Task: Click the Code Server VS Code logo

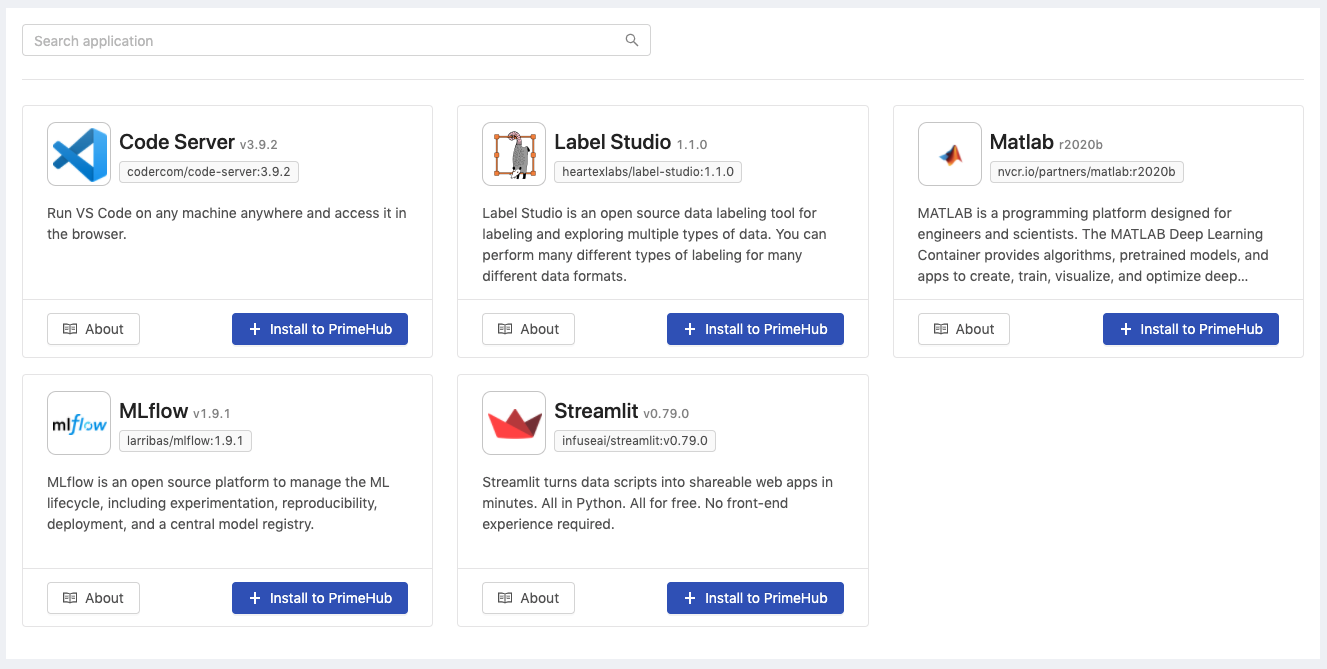Action: click(79, 154)
